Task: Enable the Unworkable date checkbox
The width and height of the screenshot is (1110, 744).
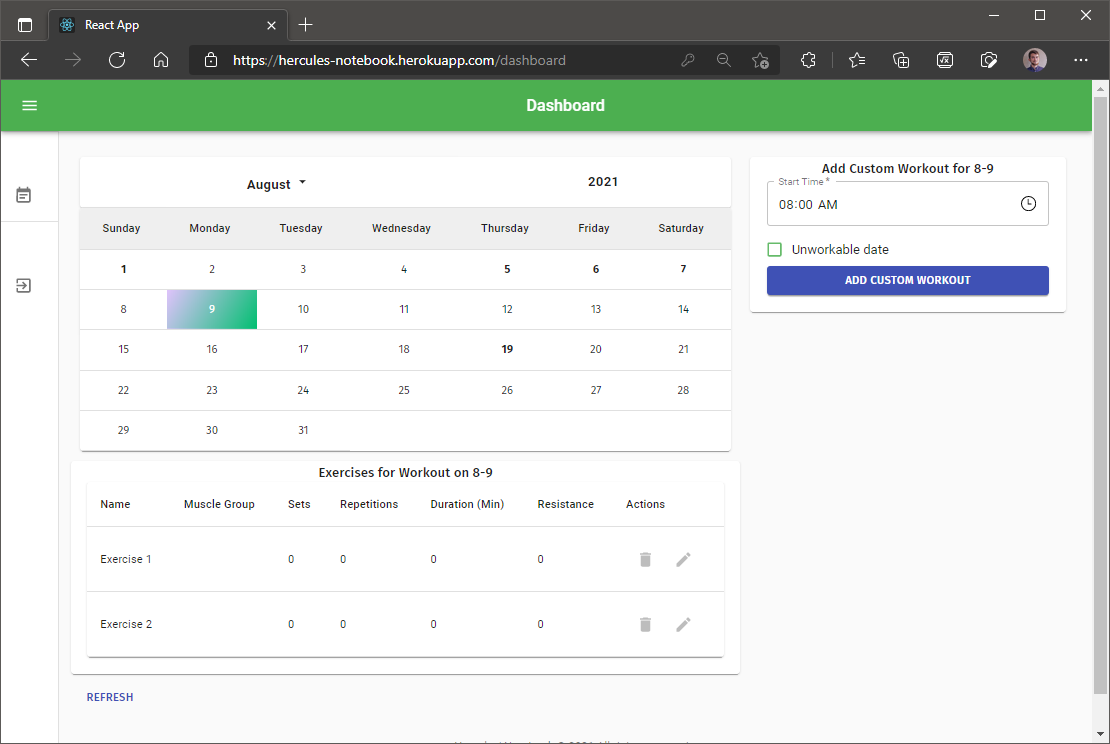Action: (774, 249)
